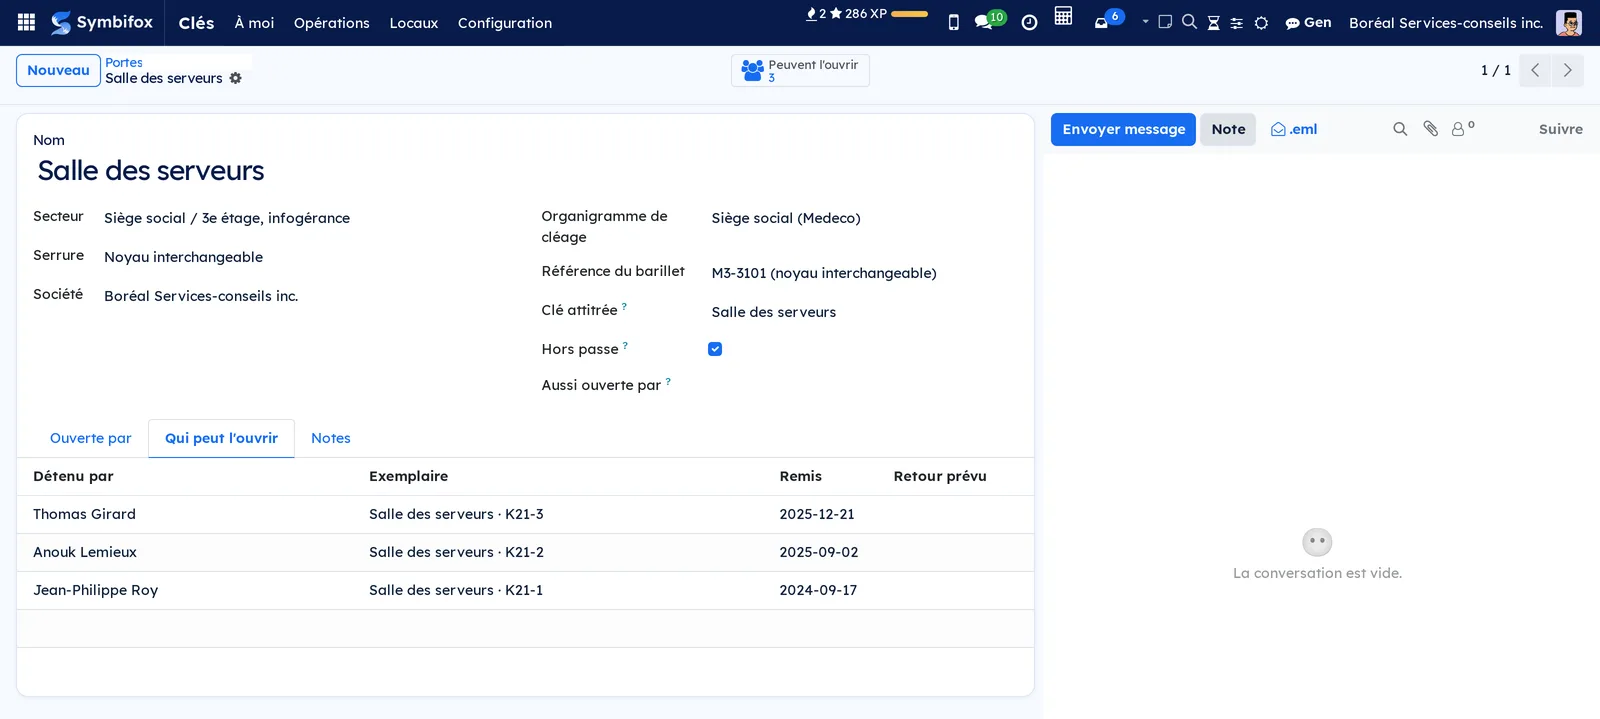1600x719 pixels.
Task: Switch to the Notes tab
Action: pyautogui.click(x=331, y=438)
